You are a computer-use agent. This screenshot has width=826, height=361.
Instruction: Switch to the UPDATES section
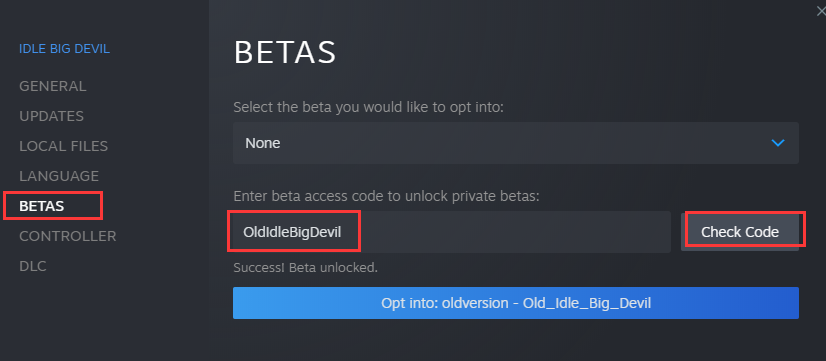[52, 116]
